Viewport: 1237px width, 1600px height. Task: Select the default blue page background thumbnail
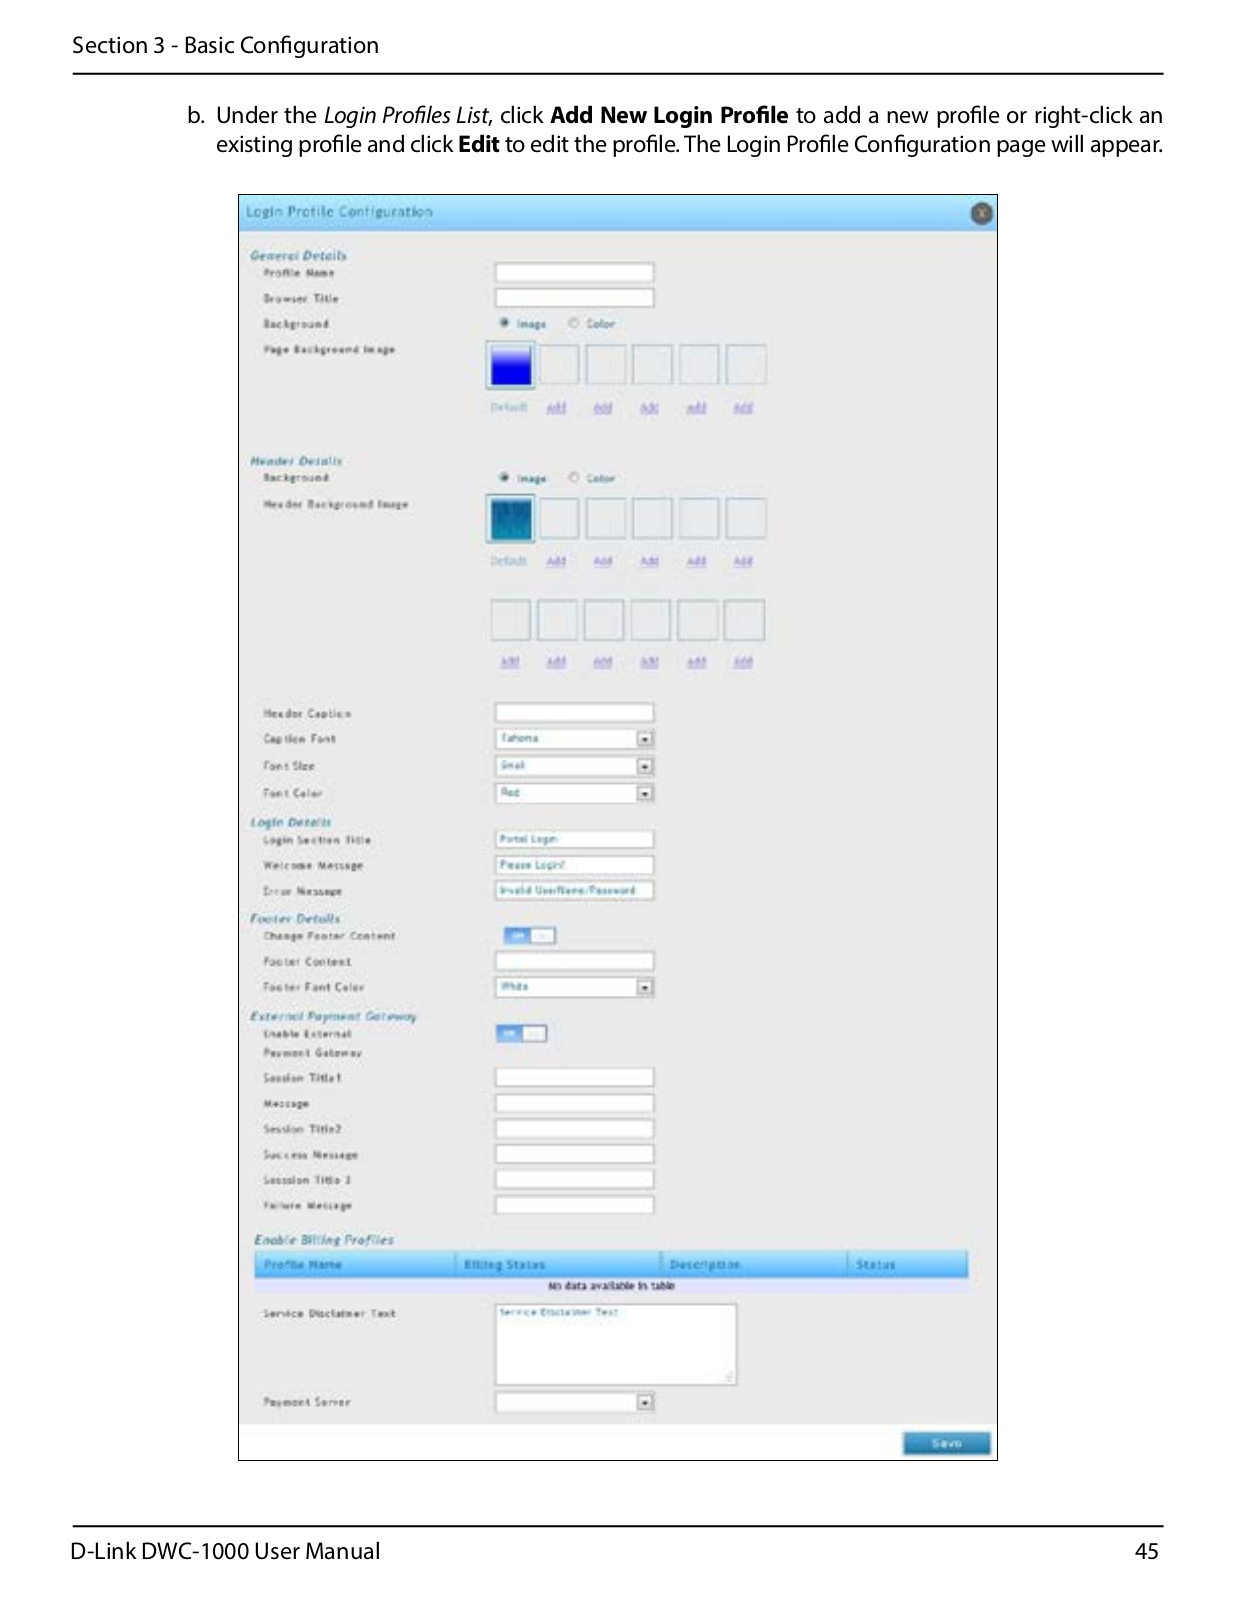tap(510, 365)
